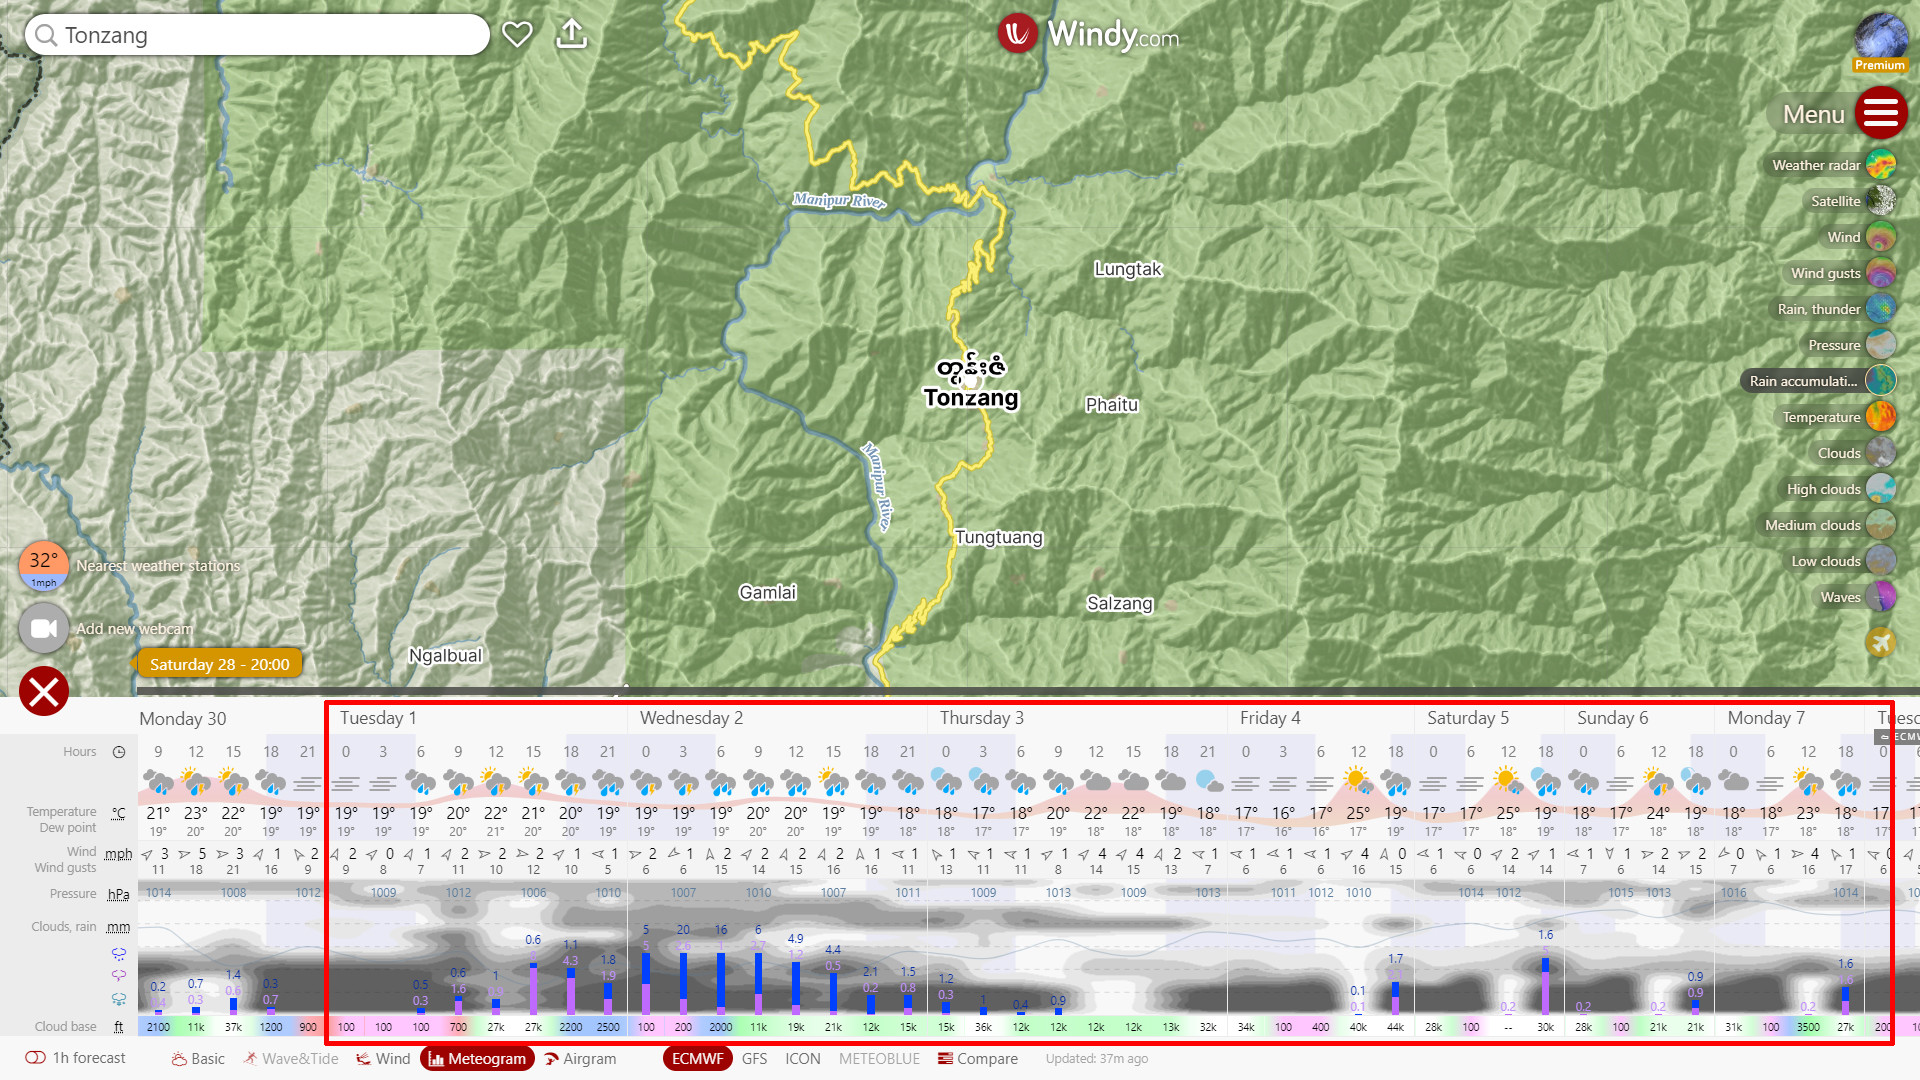Select the Clouds layer icon
The image size is (1920, 1080).
point(1881,453)
